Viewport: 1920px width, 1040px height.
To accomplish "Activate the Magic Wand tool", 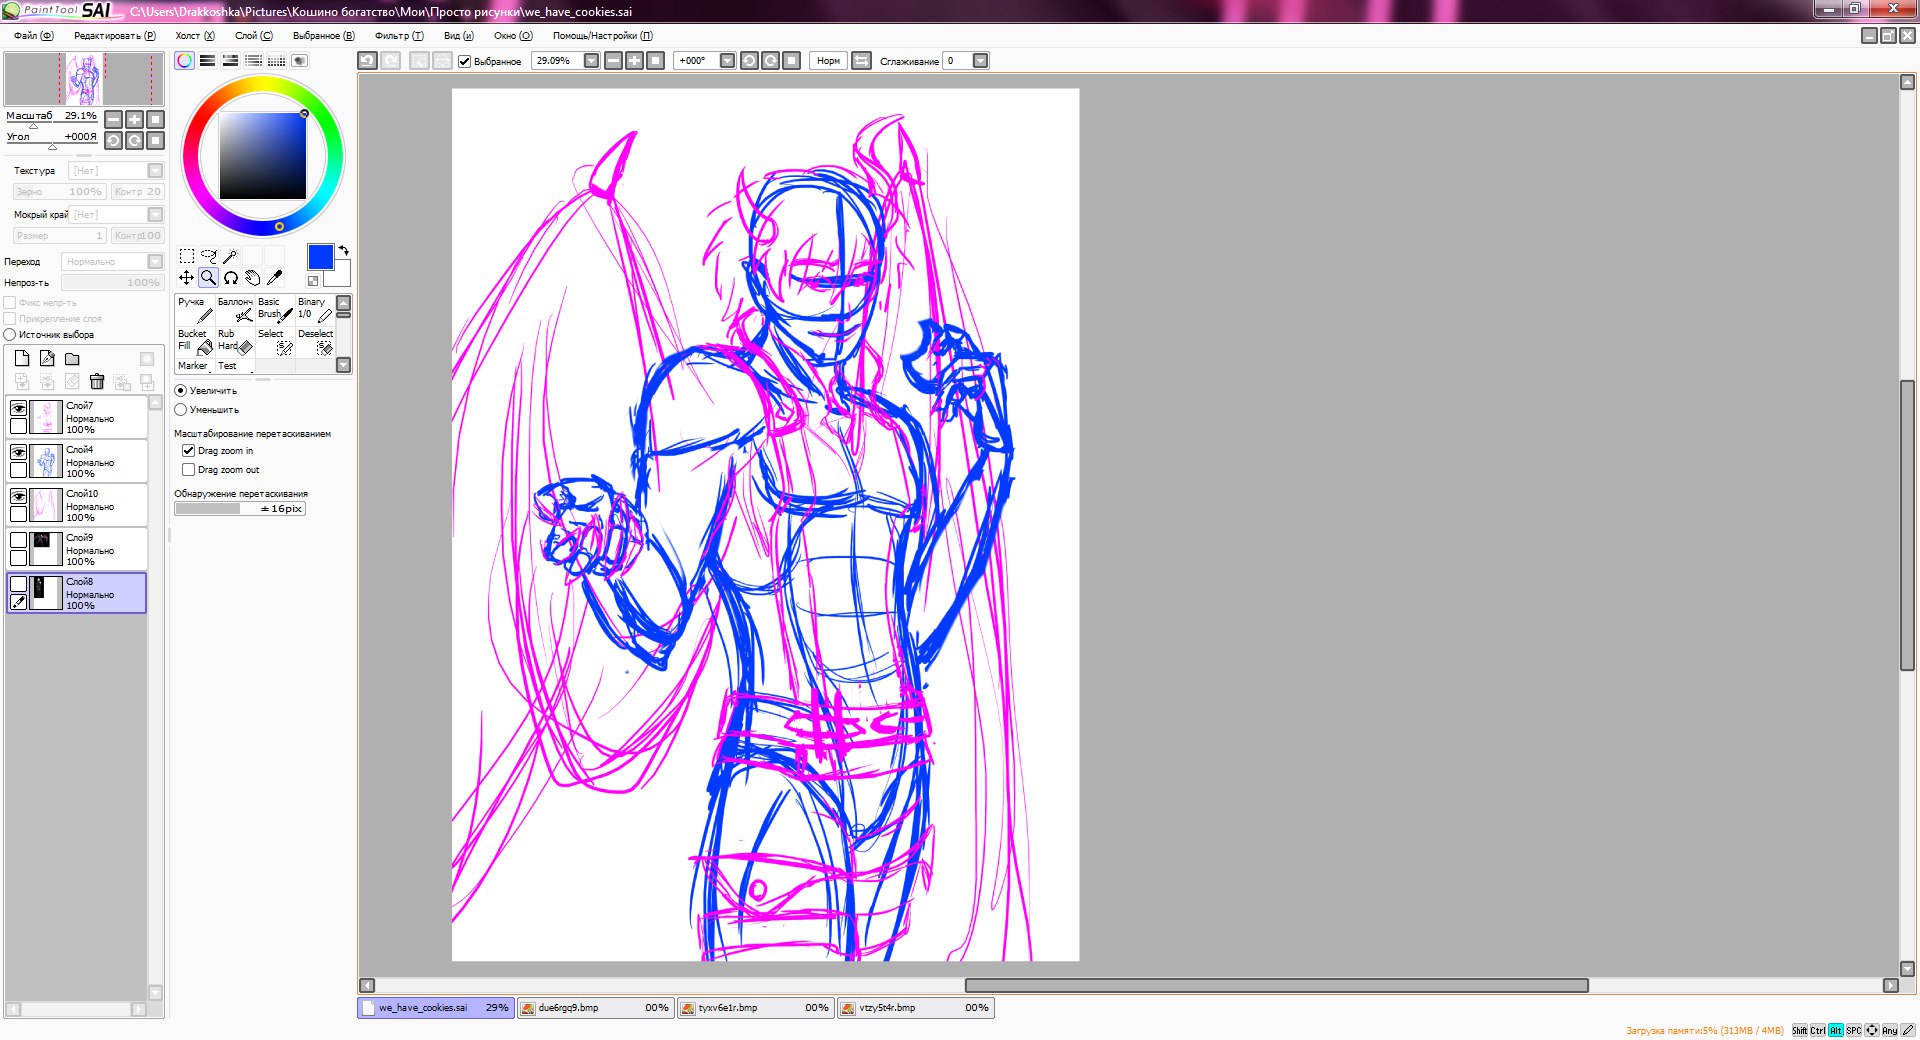I will (230, 256).
